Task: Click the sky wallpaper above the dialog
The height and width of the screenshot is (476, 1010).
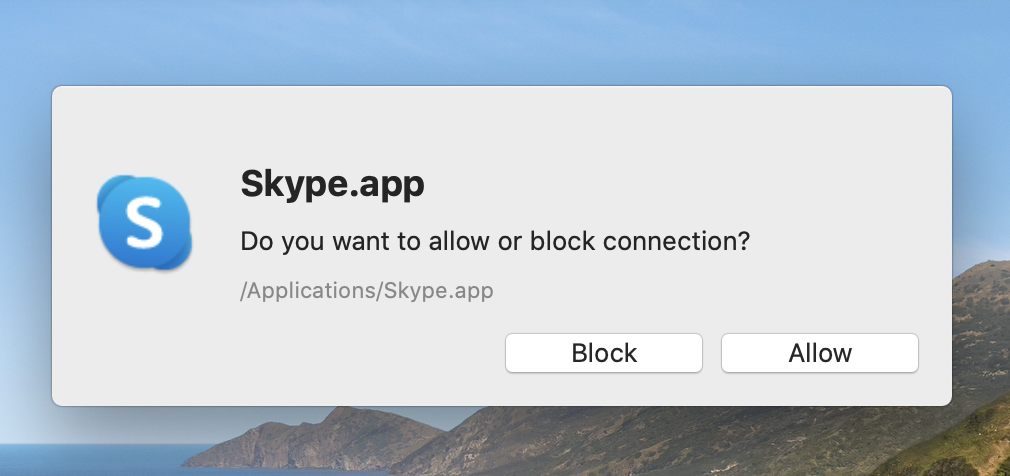Action: [500, 40]
